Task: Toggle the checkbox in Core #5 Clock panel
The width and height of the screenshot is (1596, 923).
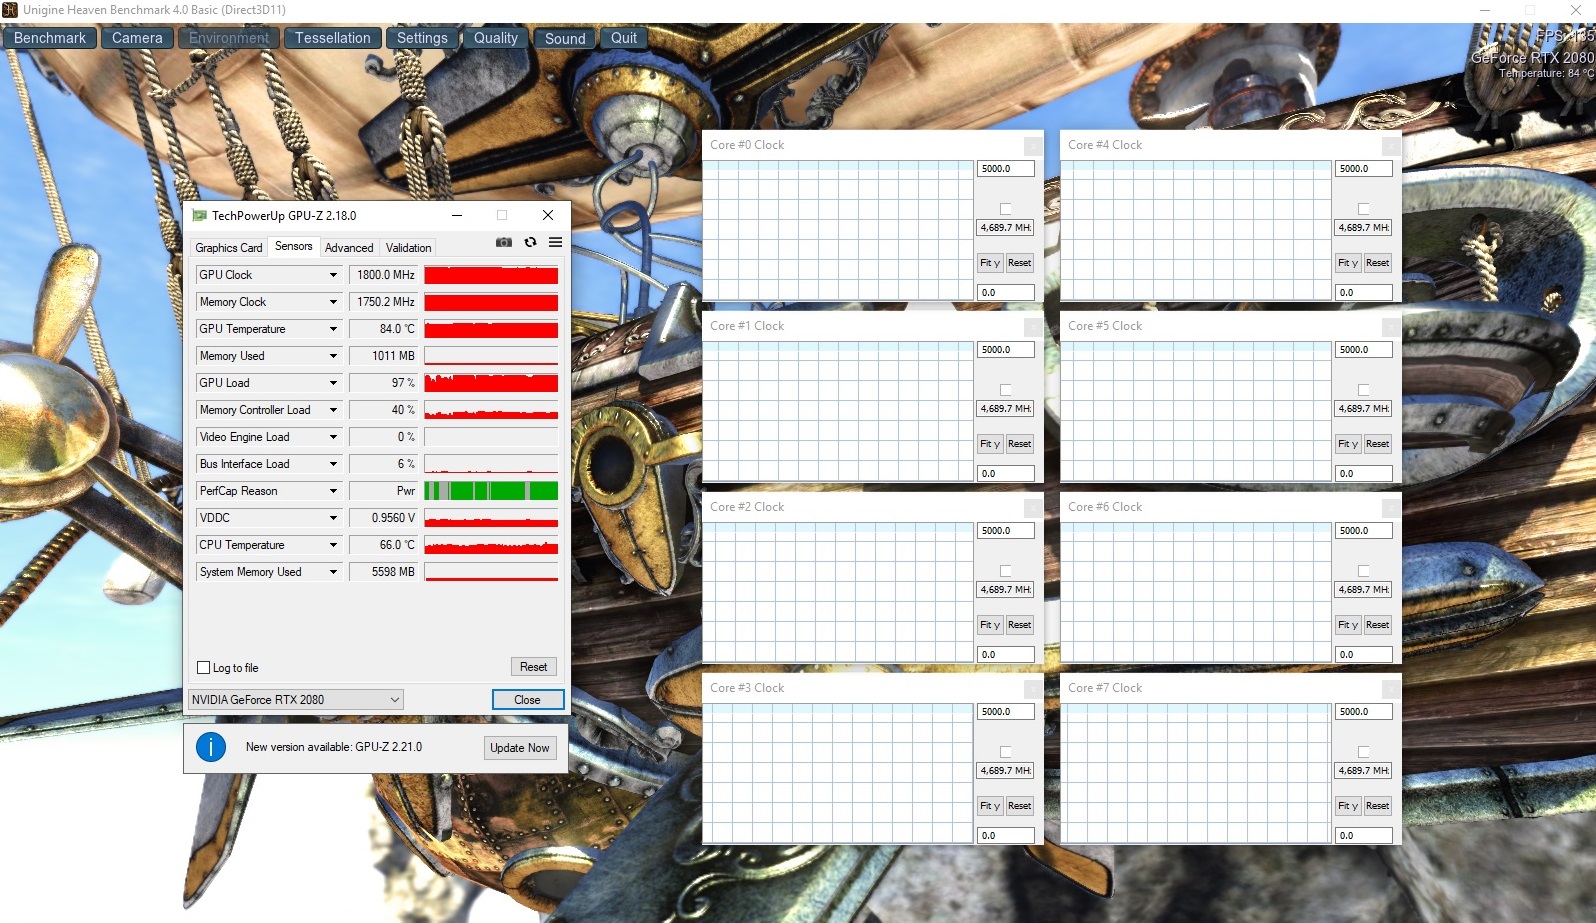Action: 1364,390
